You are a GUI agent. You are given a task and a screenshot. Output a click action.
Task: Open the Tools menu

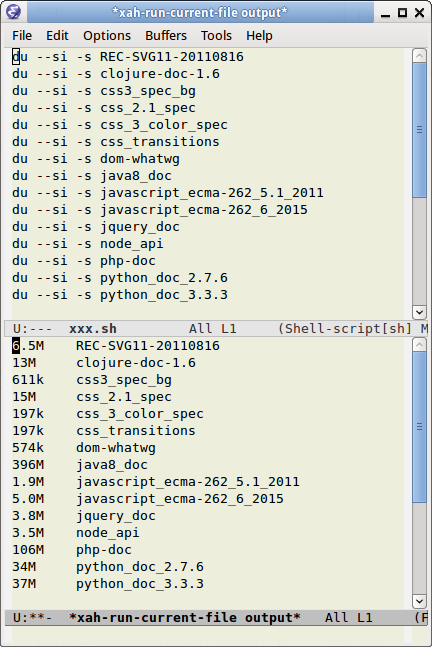pyautogui.click(x=216, y=36)
